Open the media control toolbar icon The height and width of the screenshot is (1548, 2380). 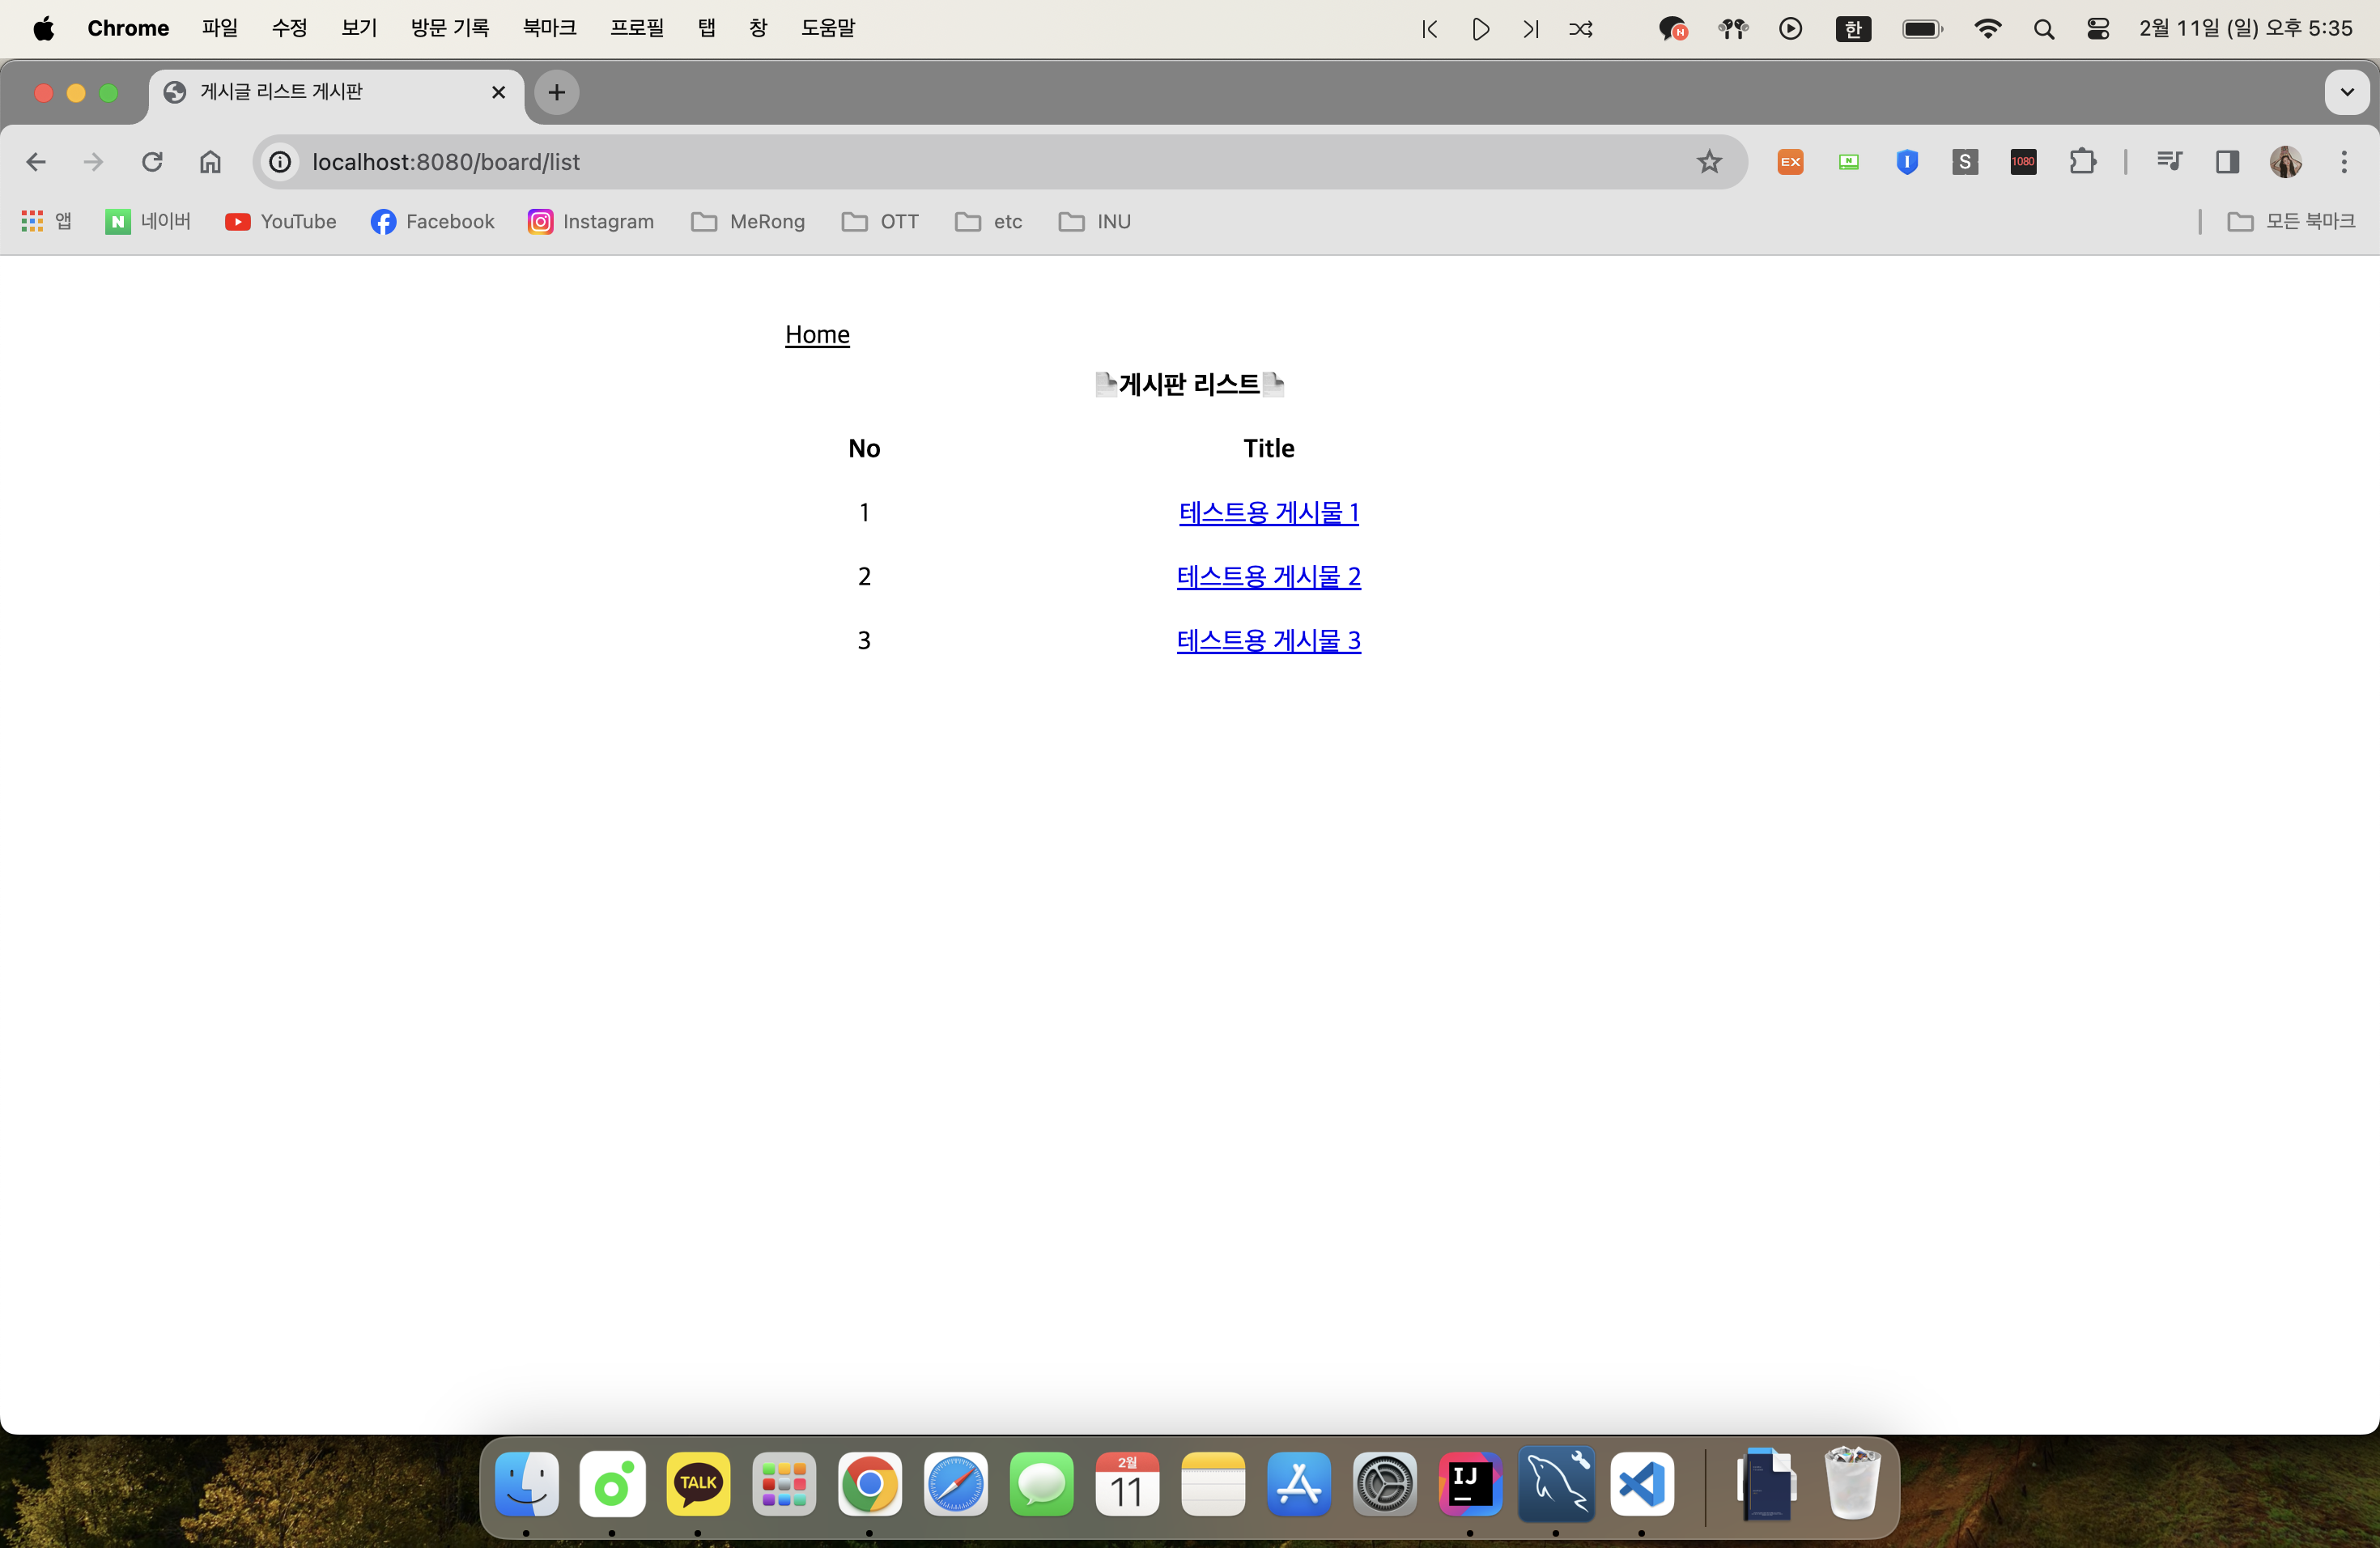(2168, 162)
